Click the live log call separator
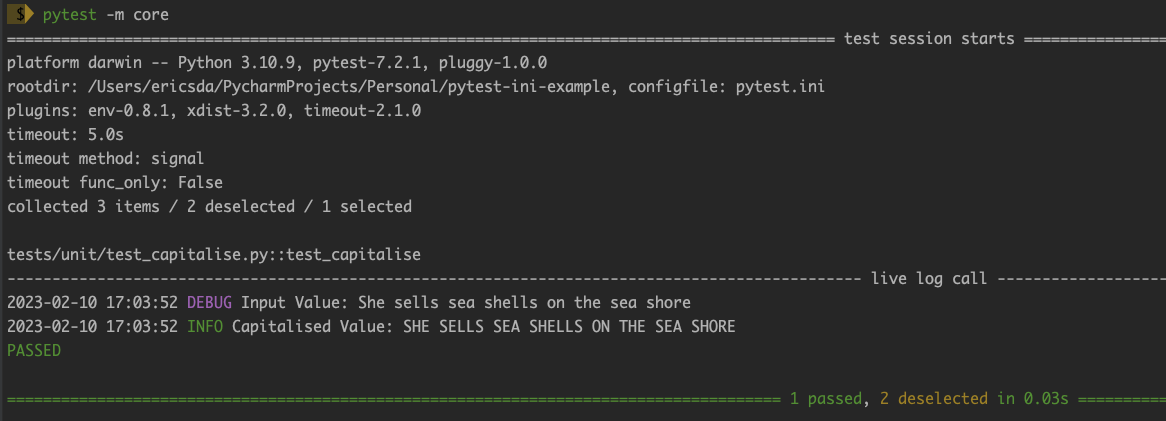The image size is (1166, 421). click(929, 279)
